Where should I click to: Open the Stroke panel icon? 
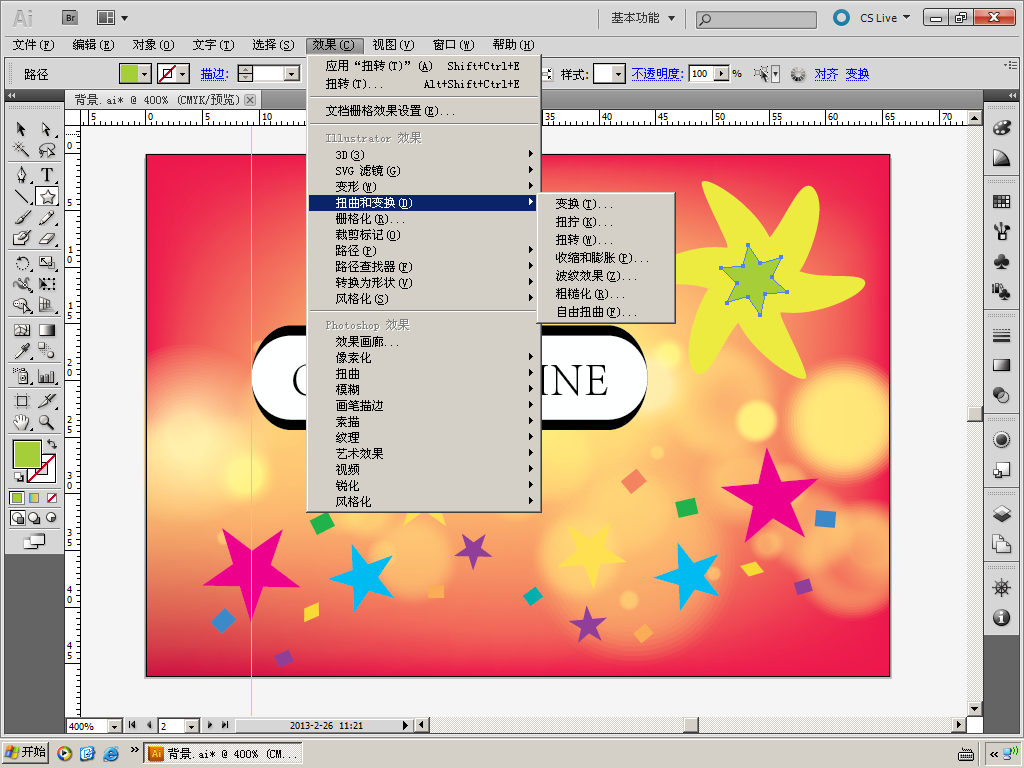click(1001, 336)
